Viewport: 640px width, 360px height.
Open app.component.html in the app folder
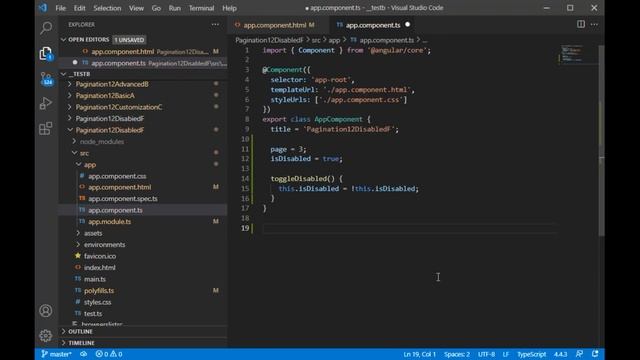click(120, 187)
